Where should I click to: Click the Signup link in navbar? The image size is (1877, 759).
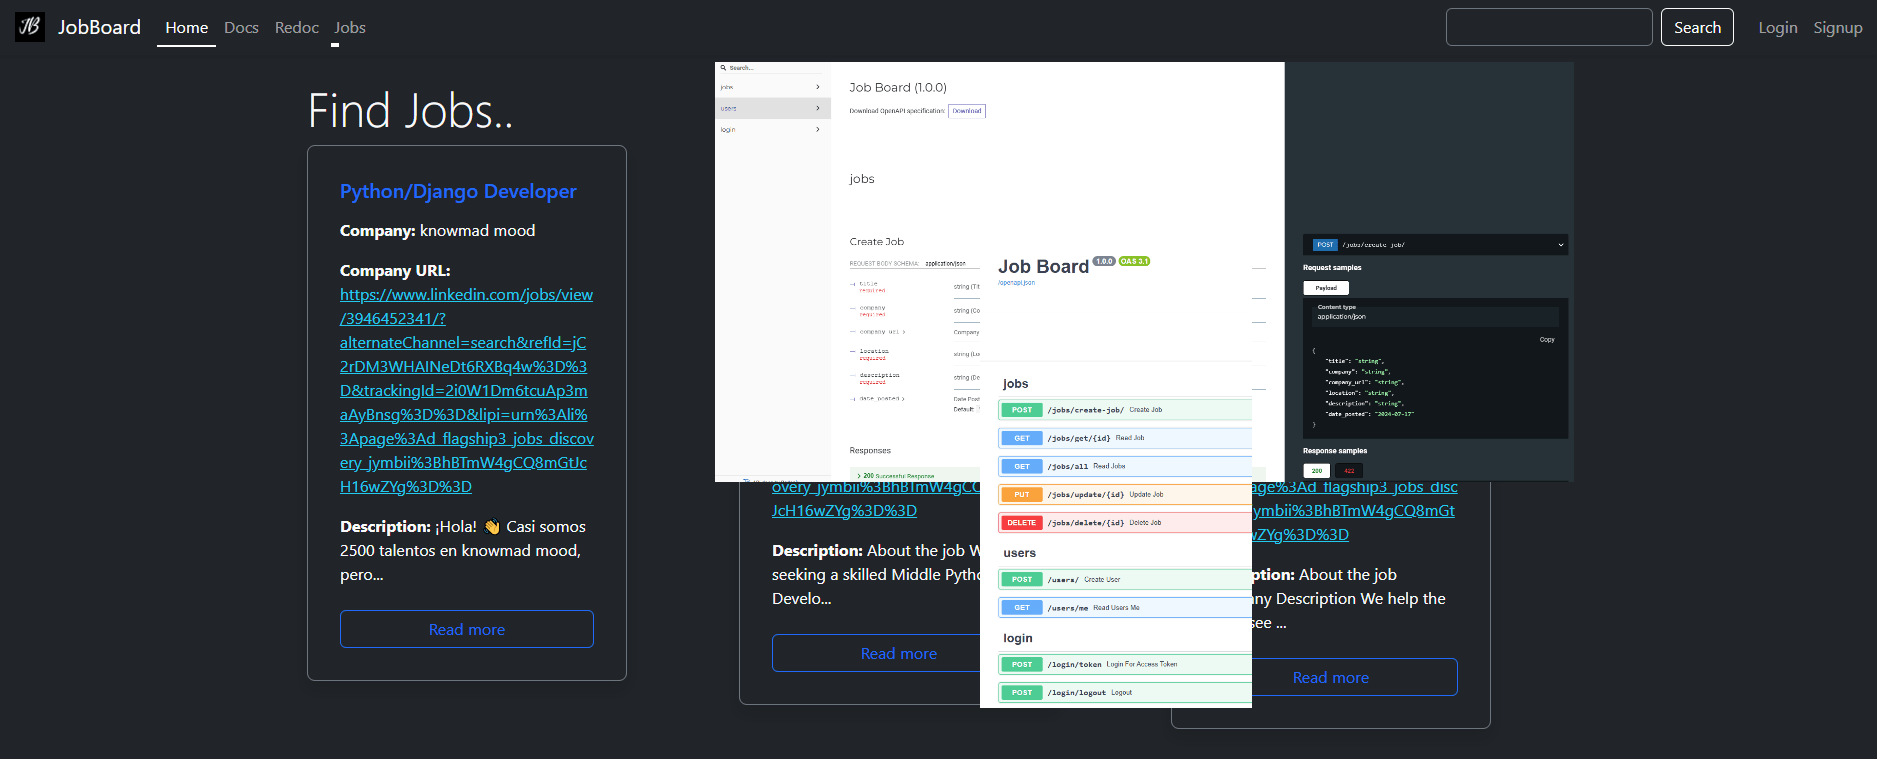coord(1837,28)
